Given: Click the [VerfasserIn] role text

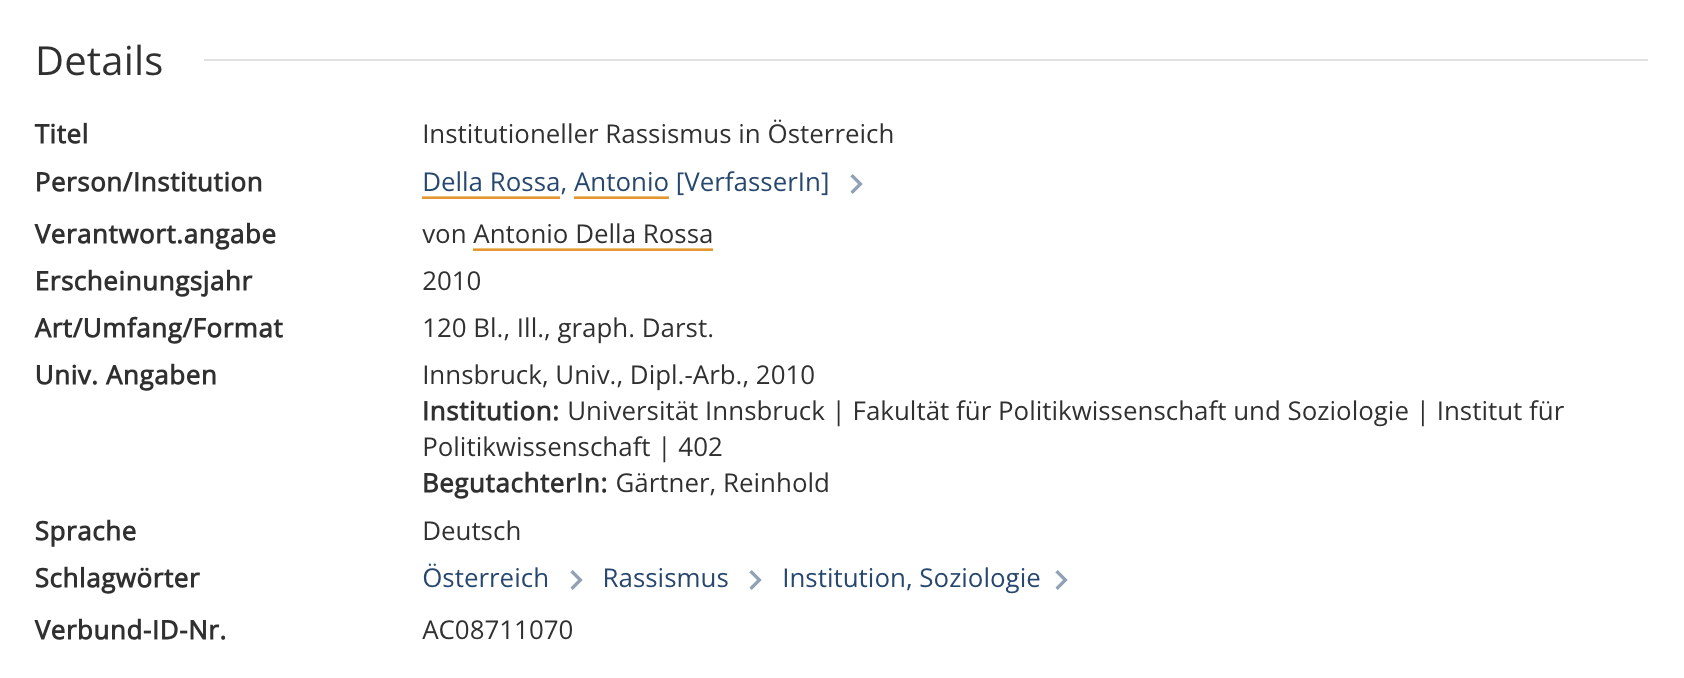Looking at the screenshot, I should tap(753, 182).
